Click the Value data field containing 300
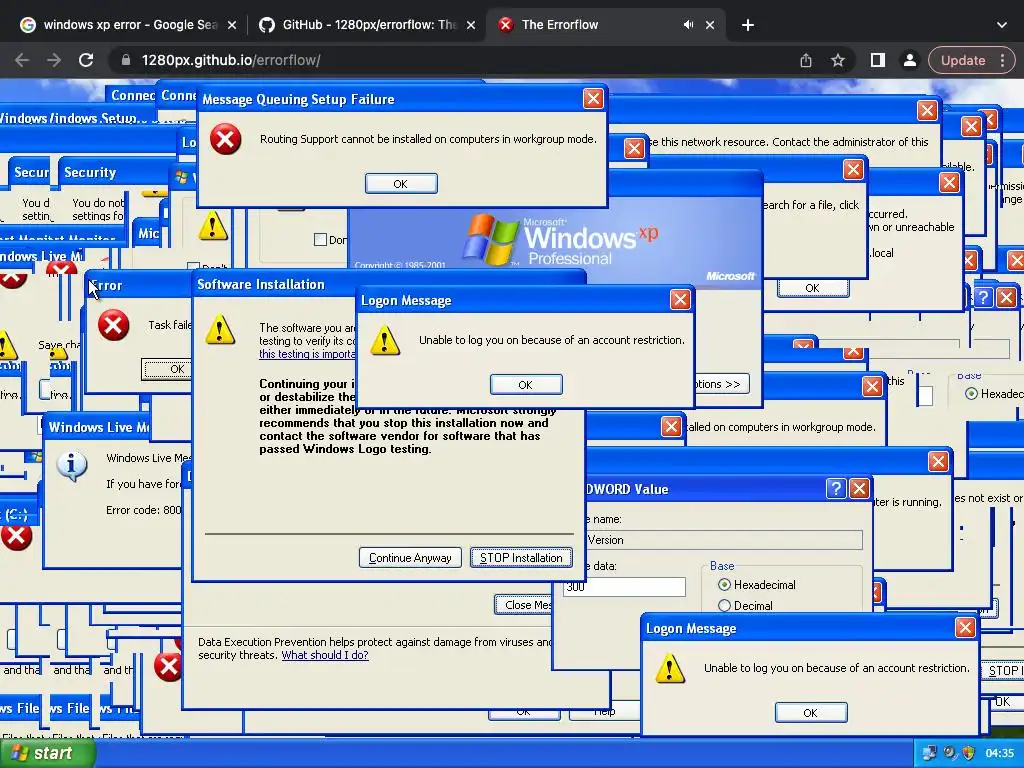1024x768 pixels. coord(624,586)
